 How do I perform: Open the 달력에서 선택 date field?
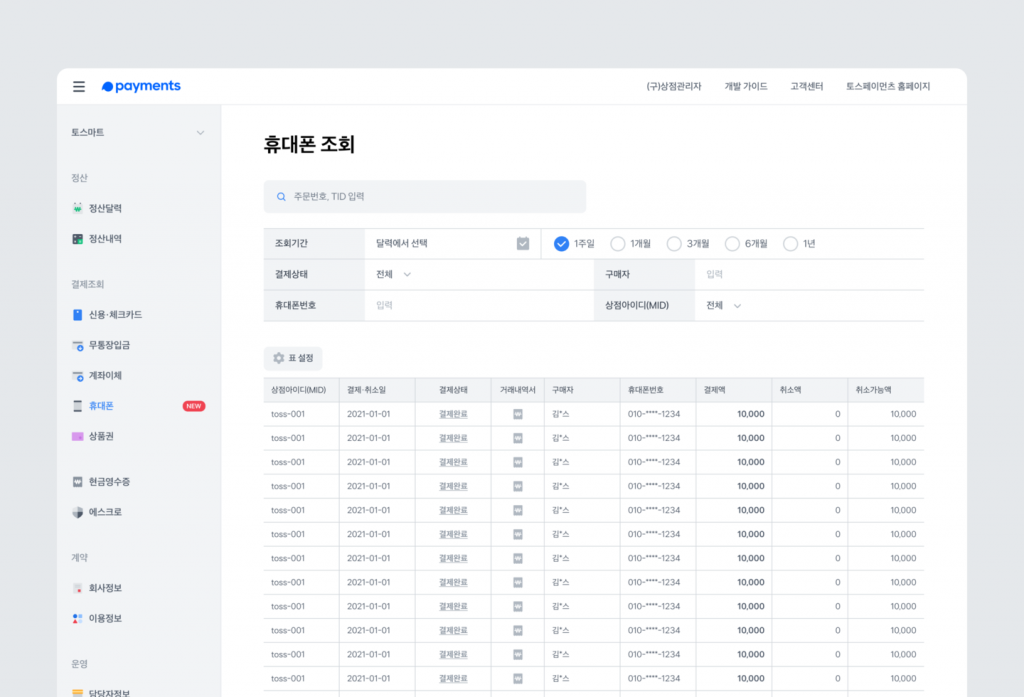(x=453, y=244)
